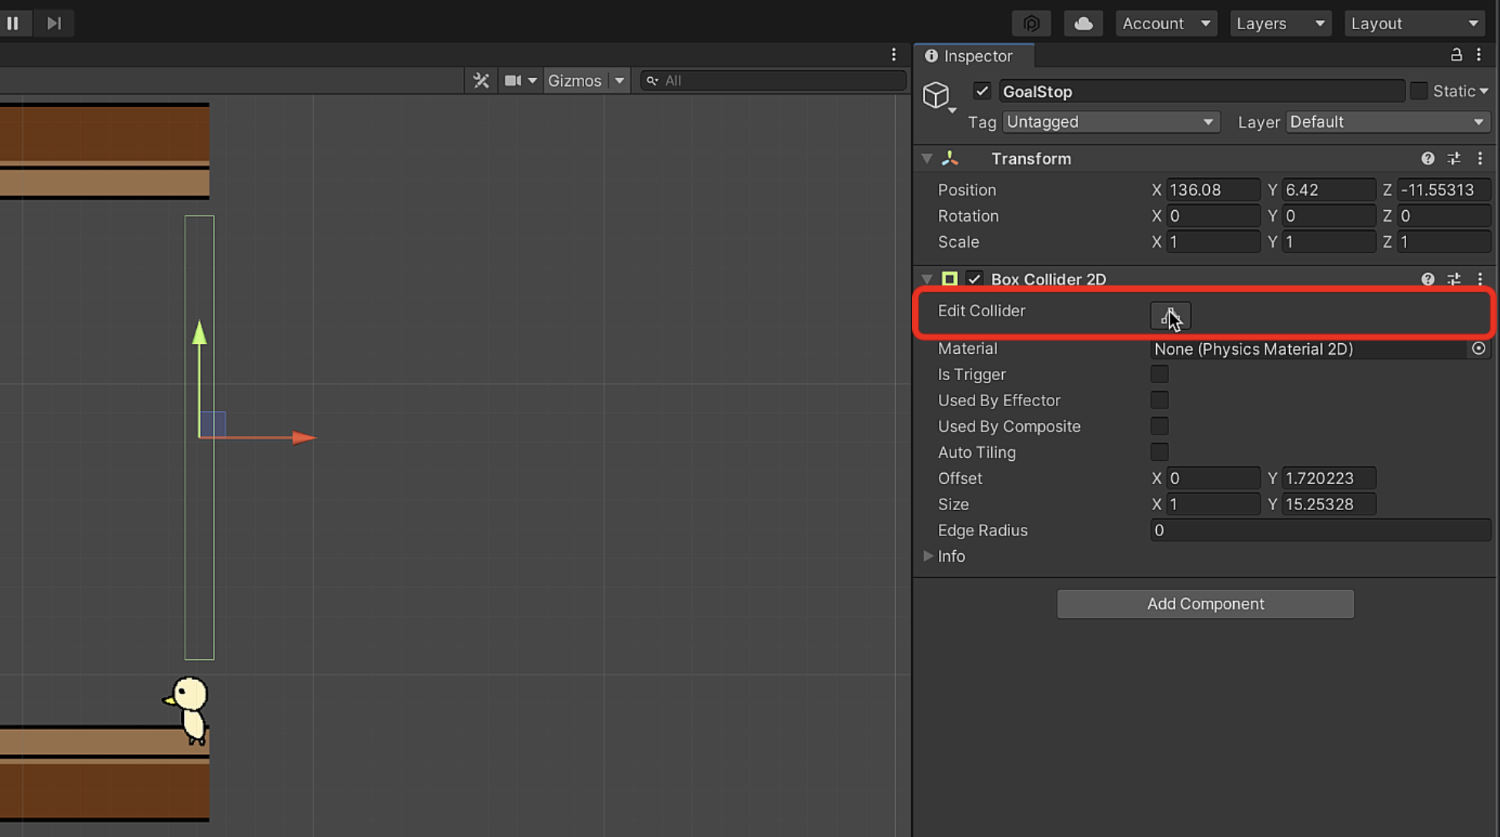Open Transform help reference icon
The image size is (1500, 837).
[x=1428, y=158]
